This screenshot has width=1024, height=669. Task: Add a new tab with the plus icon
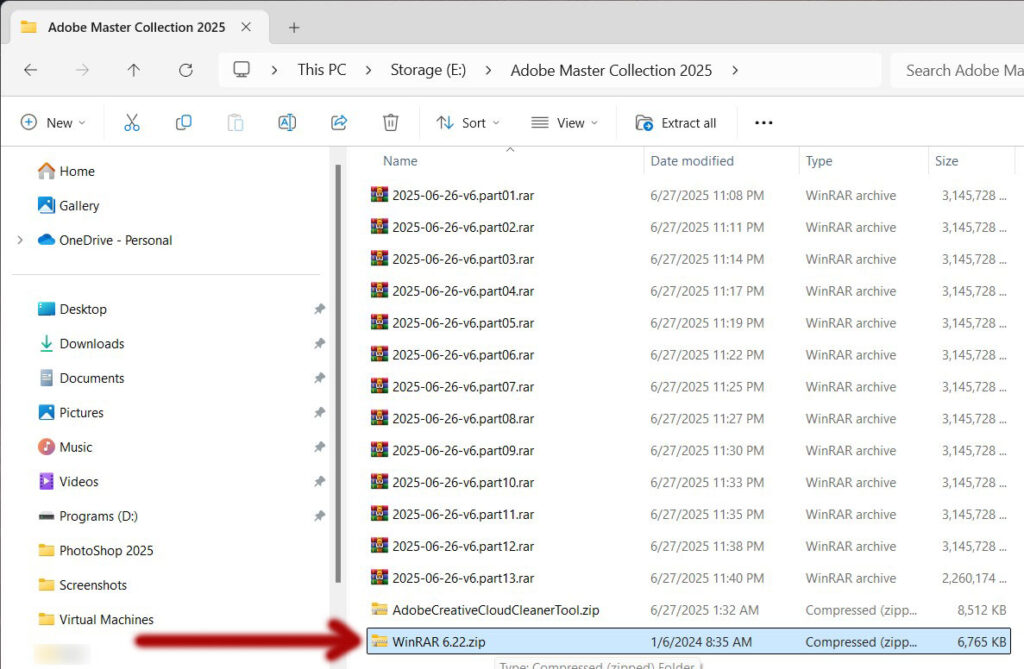(x=294, y=27)
